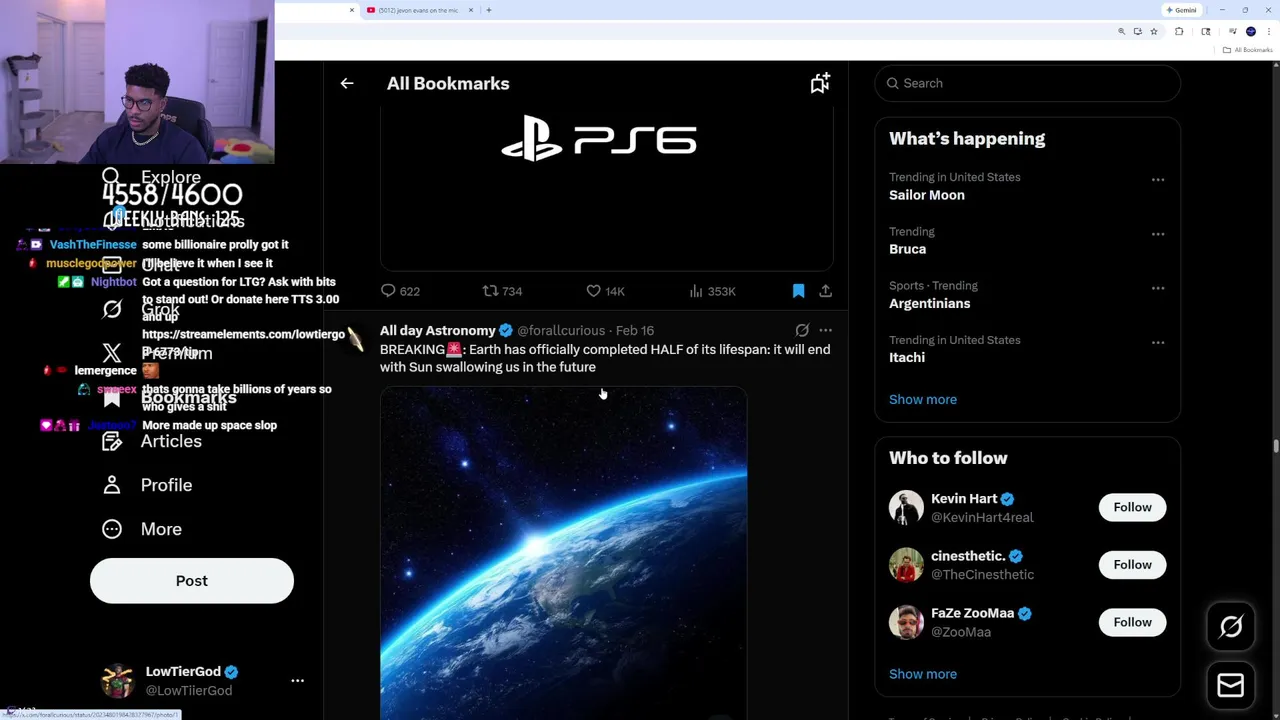Open the Itachi trending topic

907,357
